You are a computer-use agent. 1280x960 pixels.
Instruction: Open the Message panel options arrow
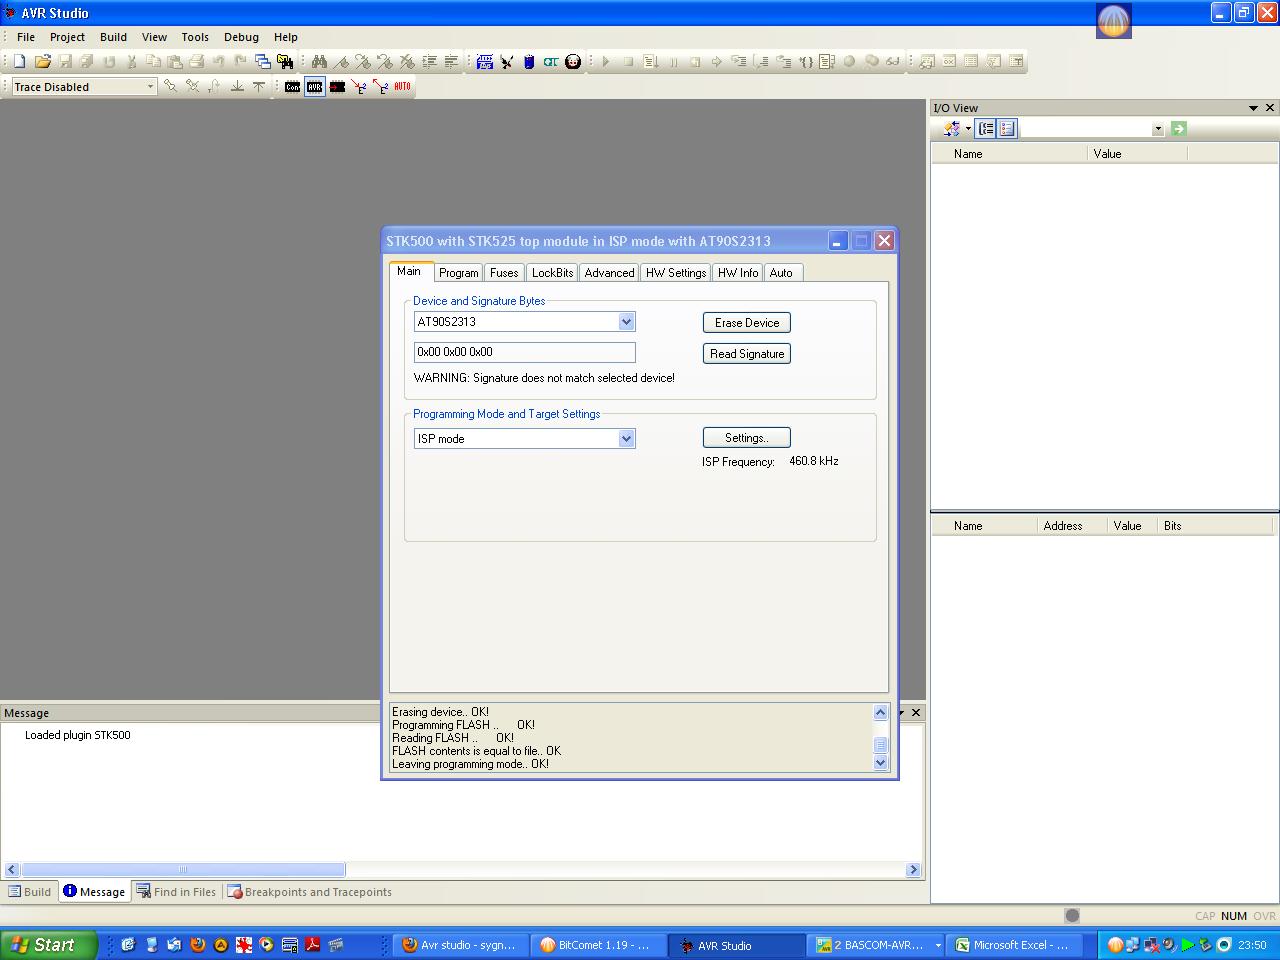click(x=900, y=713)
